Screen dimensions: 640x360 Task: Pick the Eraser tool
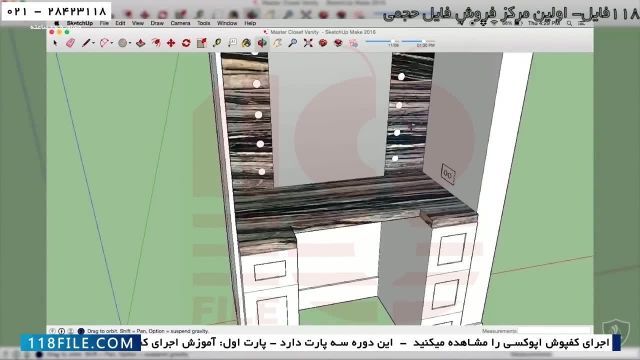click(x=70, y=43)
